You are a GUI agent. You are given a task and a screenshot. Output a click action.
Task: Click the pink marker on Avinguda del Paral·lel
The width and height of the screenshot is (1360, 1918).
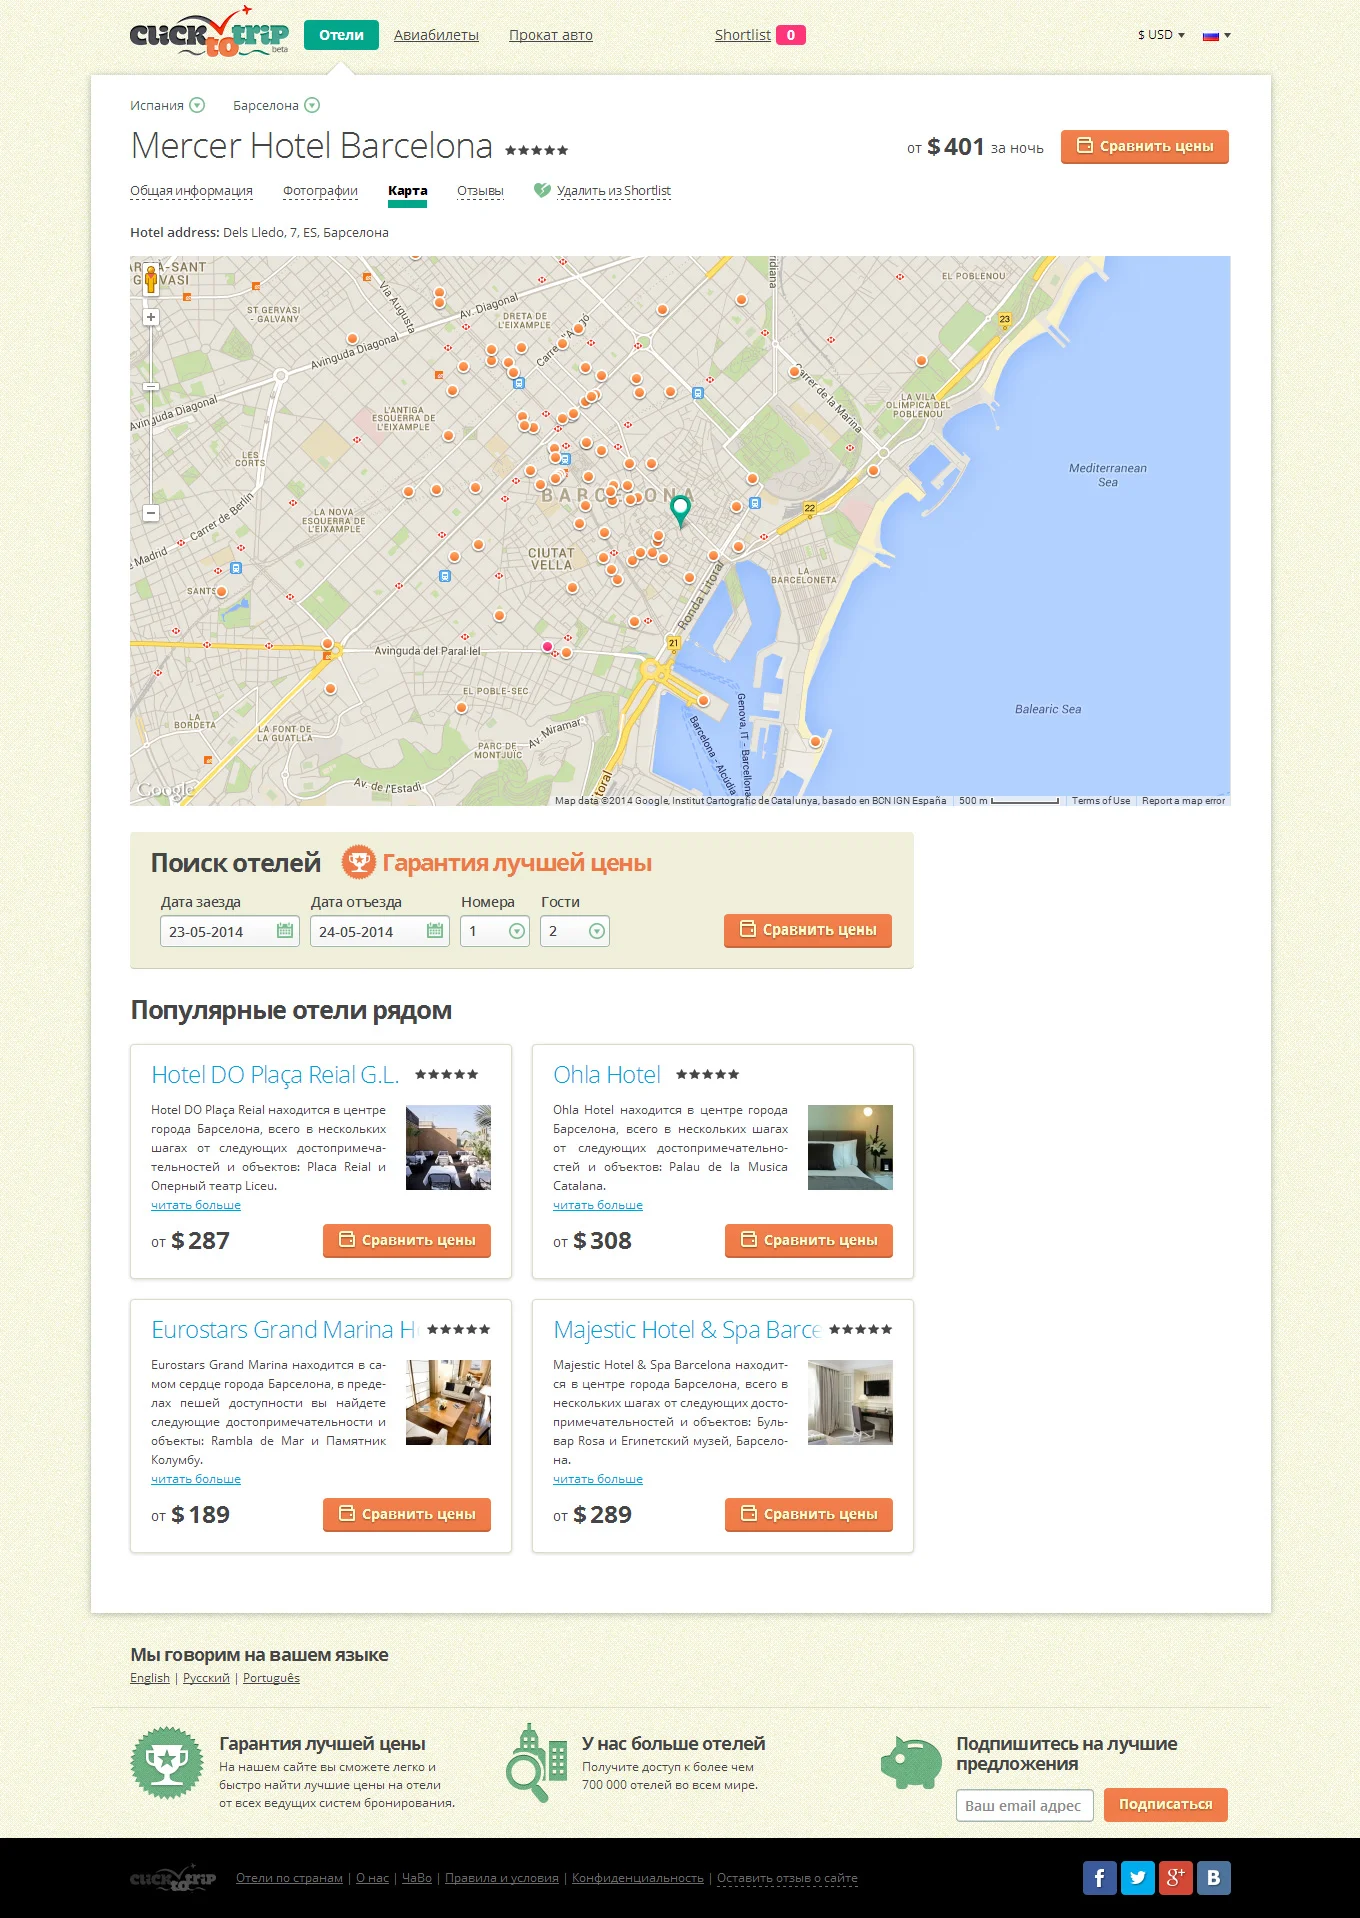coord(547,647)
